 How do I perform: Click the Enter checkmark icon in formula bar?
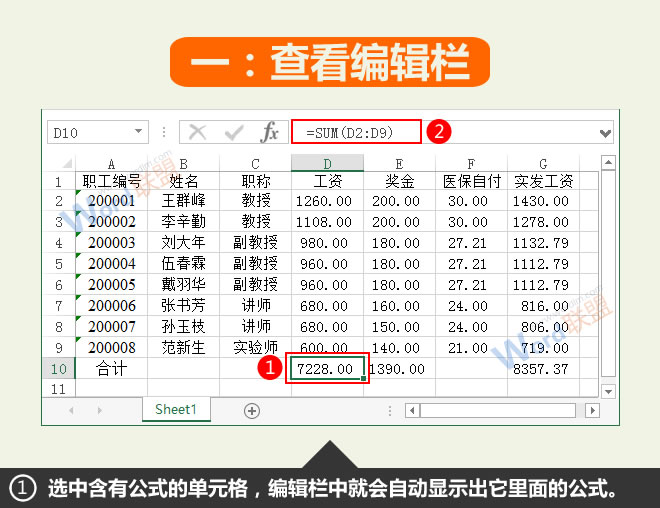(233, 132)
